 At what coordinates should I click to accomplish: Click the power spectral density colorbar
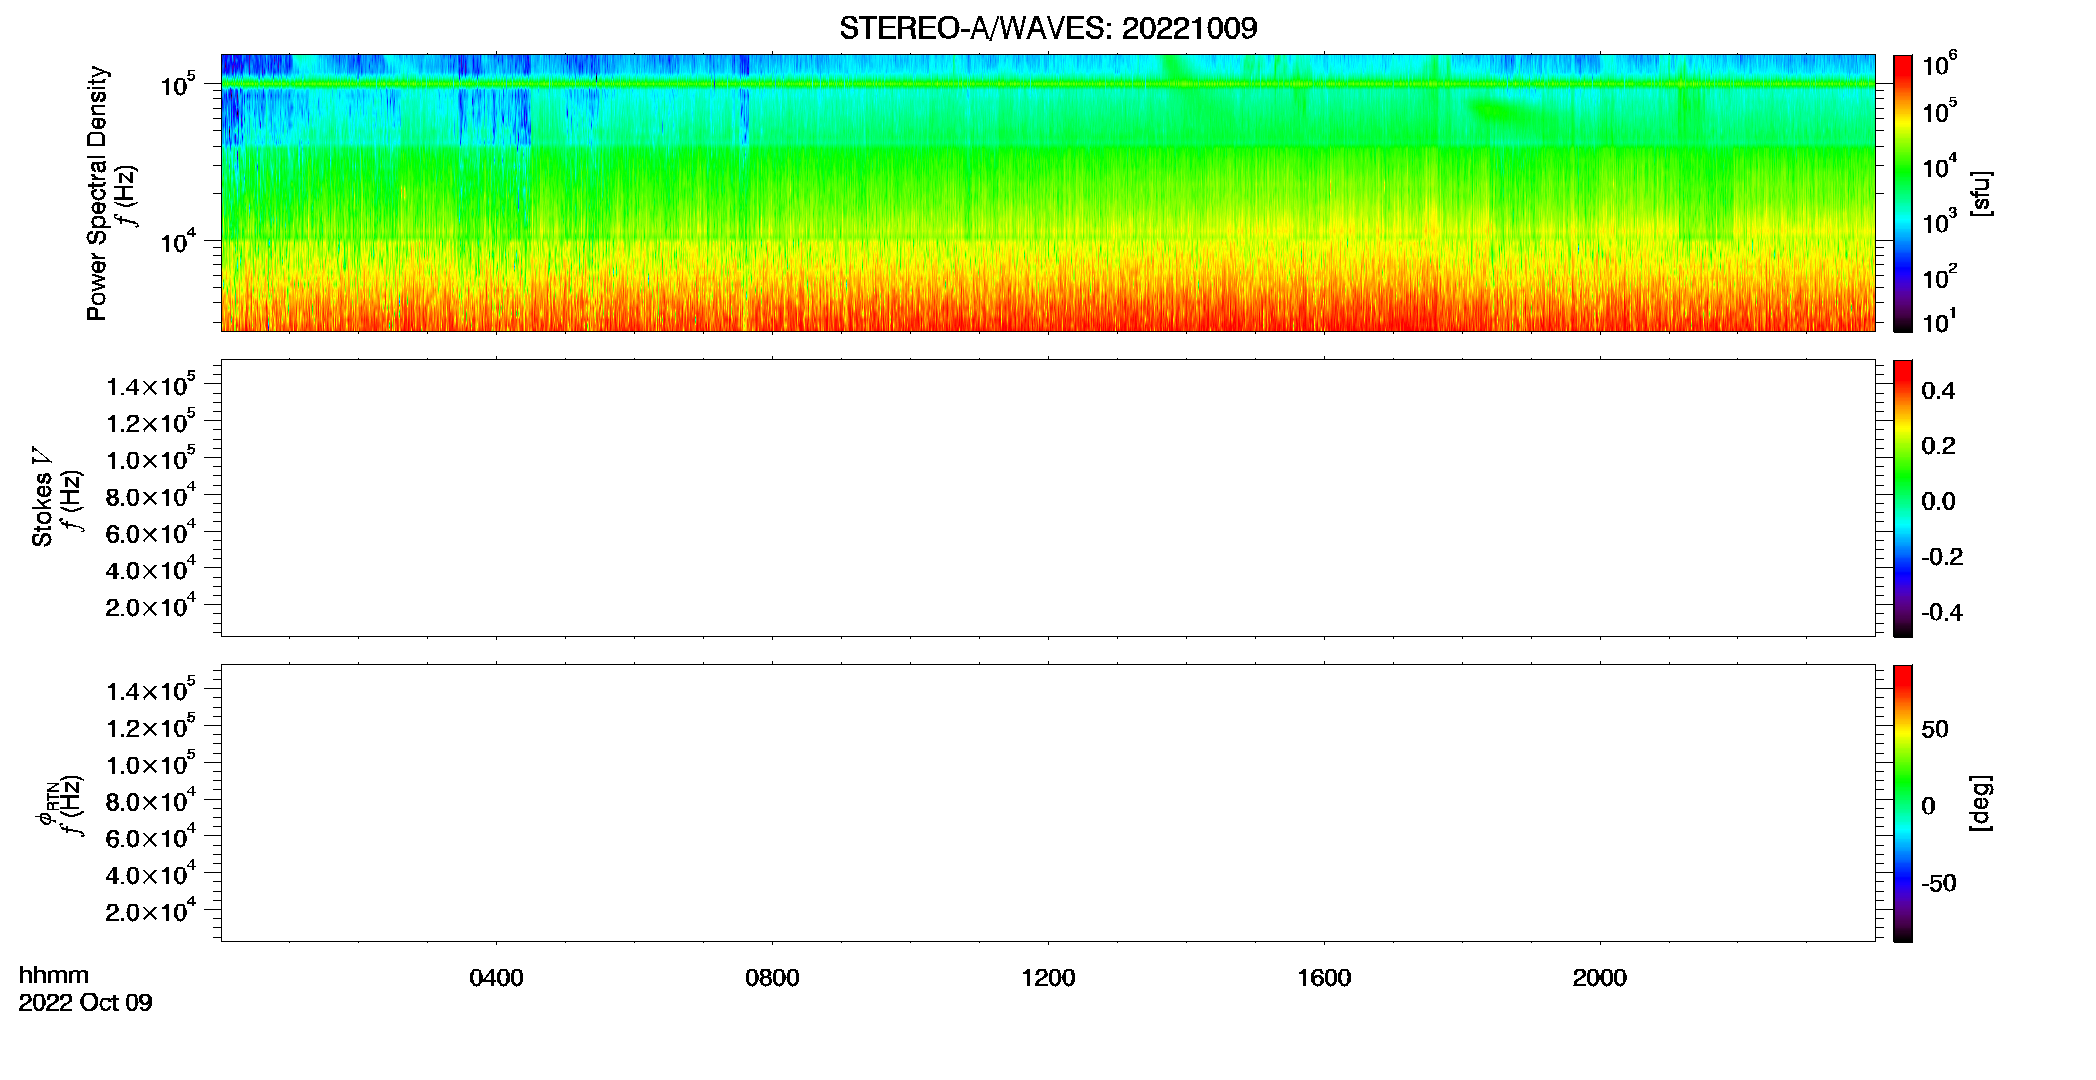point(1903,193)
